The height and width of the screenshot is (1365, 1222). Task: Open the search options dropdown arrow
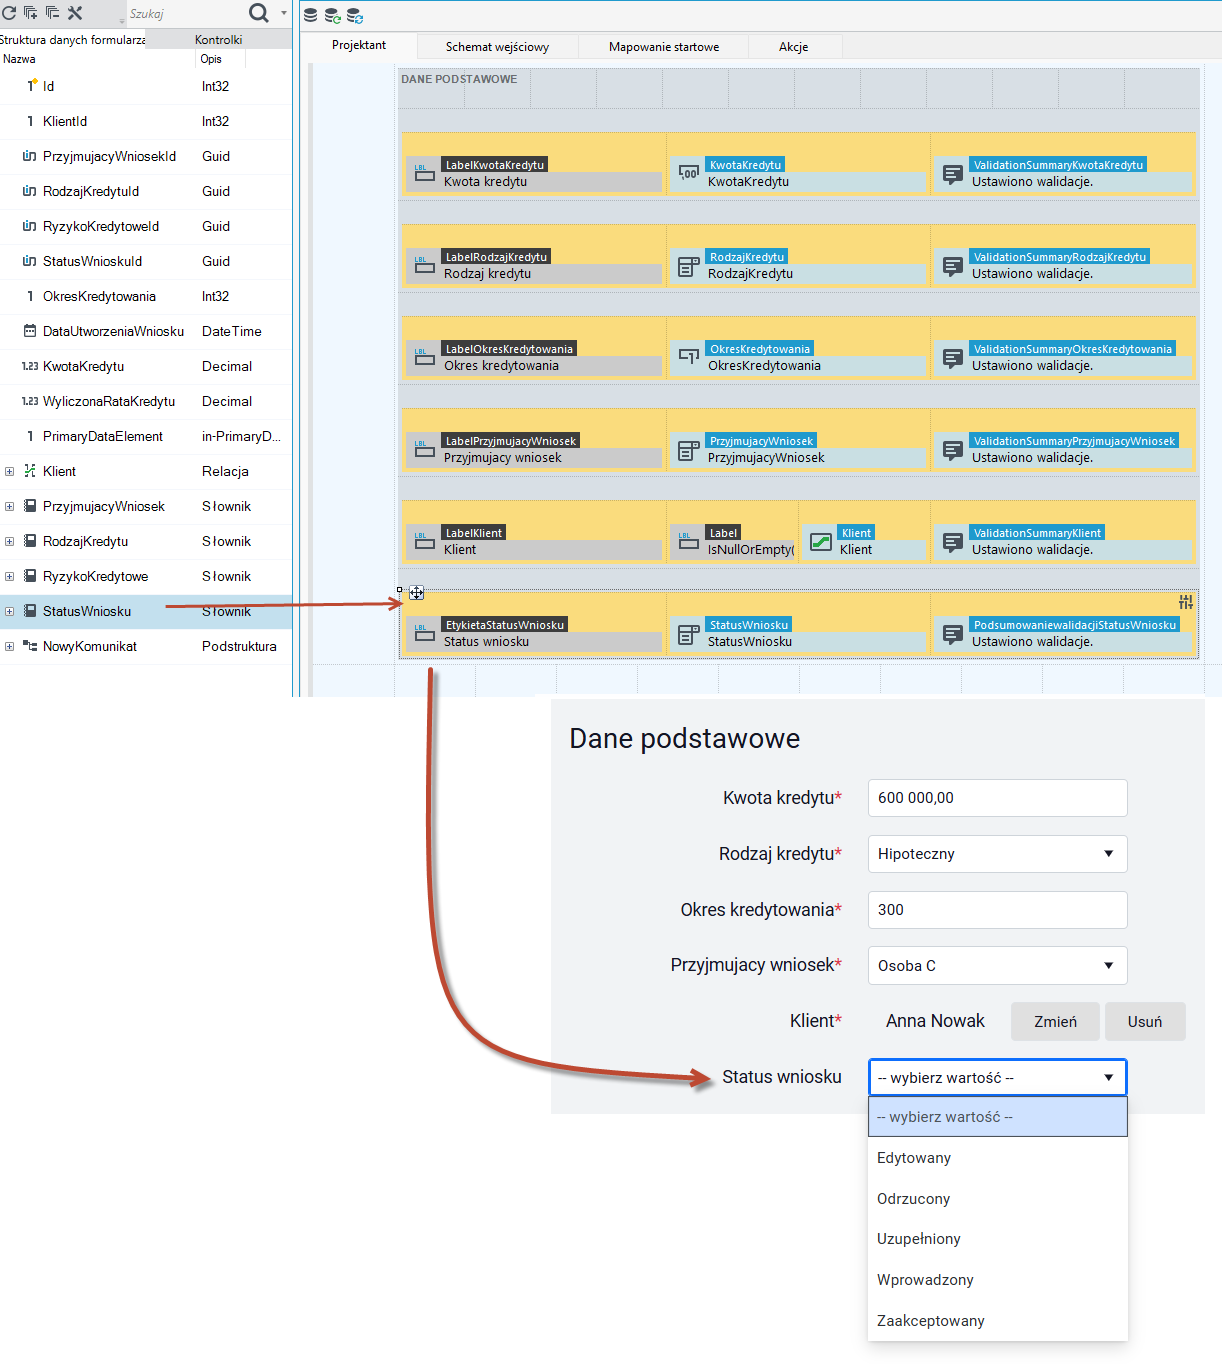click(284, 13)
